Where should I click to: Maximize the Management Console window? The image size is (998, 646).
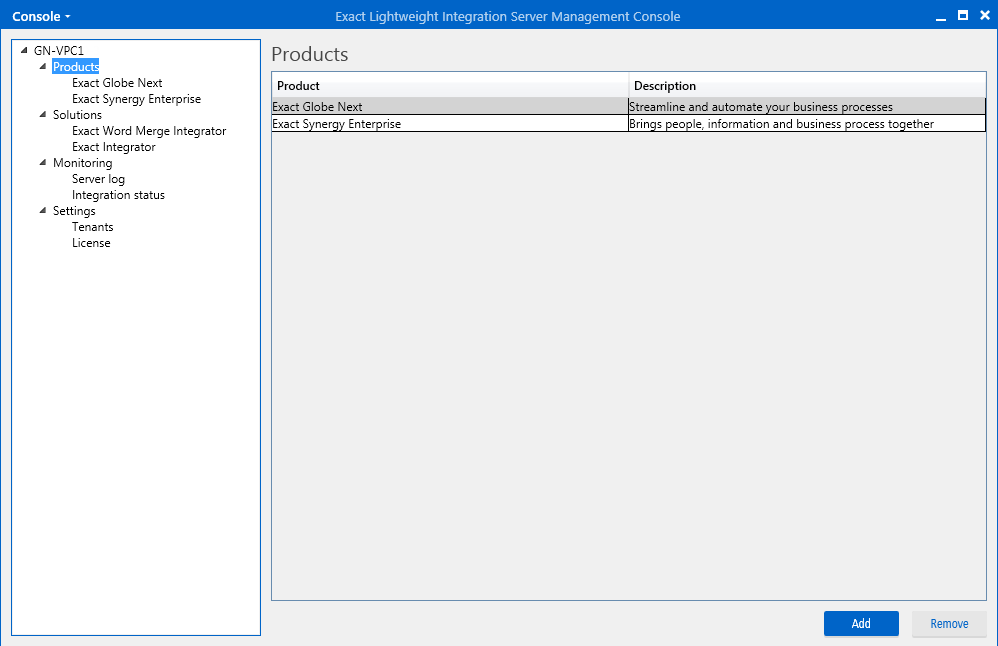point(963,15)
